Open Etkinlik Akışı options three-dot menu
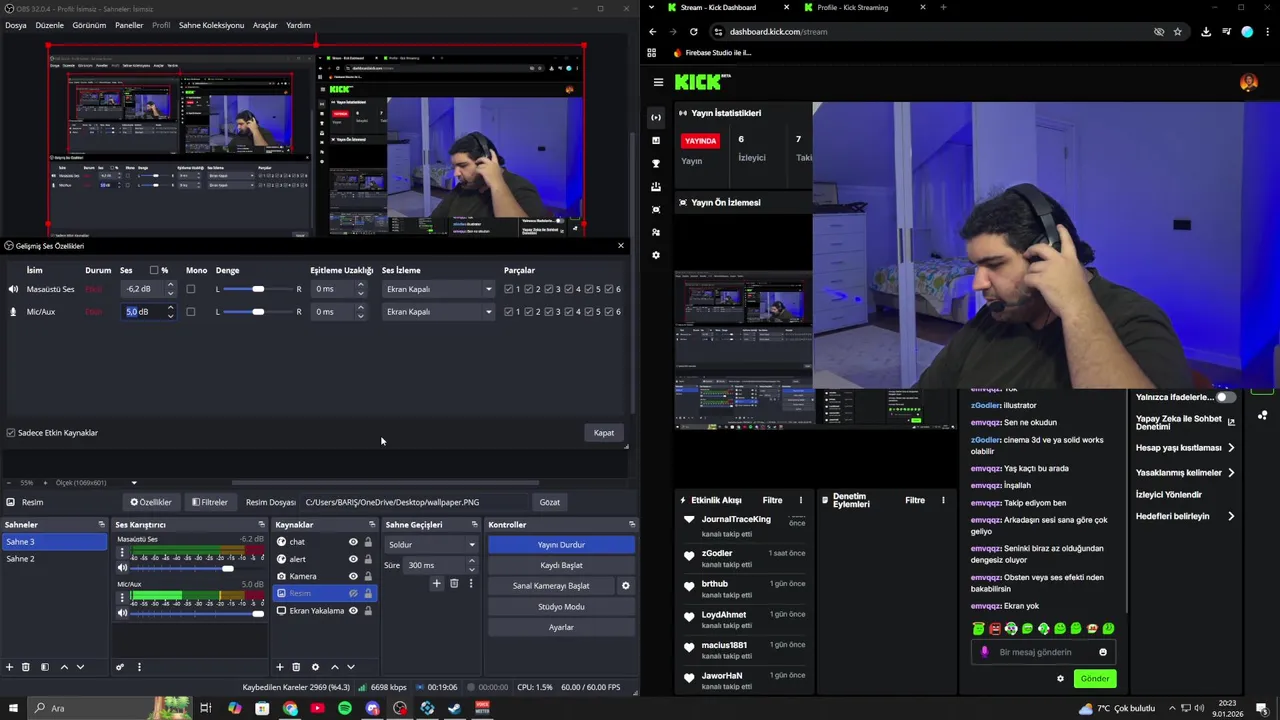This screenshot has width=1280, height=720. click(x=800, y=500)
